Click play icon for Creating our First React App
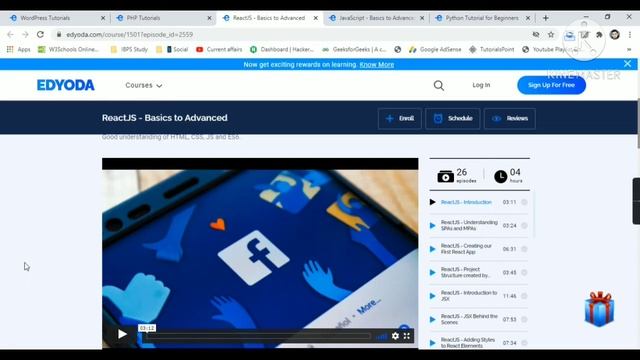The image size is (640, 360). pos(433,249)
